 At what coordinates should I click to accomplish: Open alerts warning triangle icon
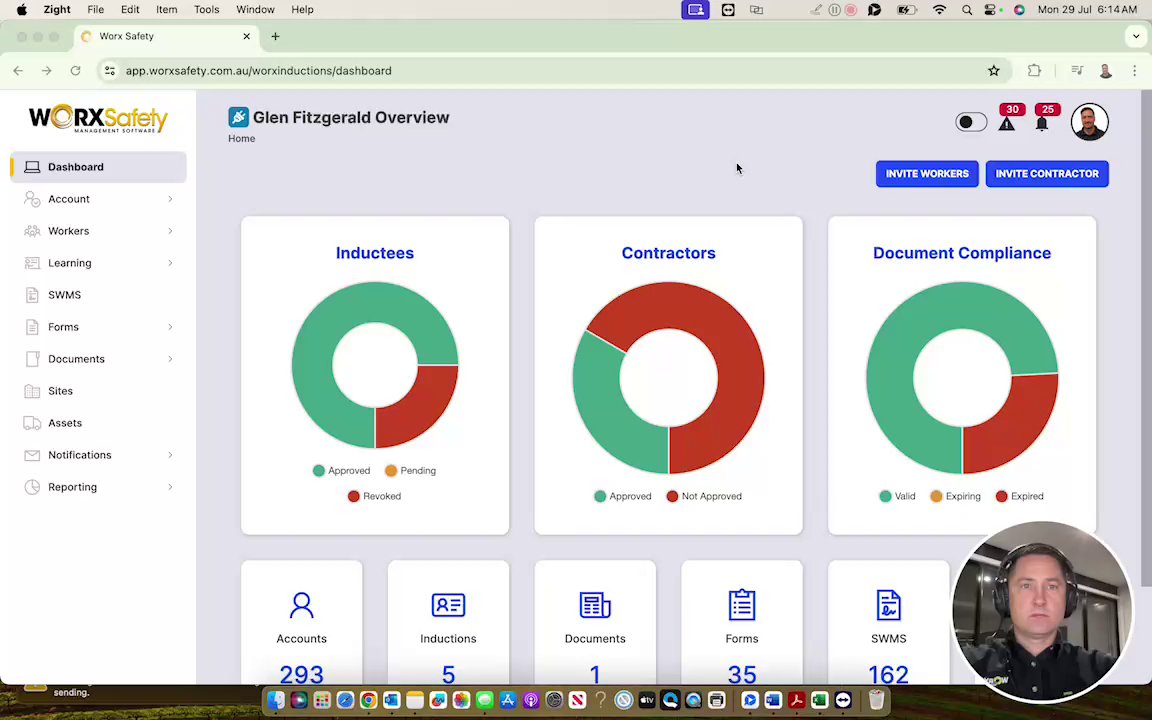pos(1007,123)
